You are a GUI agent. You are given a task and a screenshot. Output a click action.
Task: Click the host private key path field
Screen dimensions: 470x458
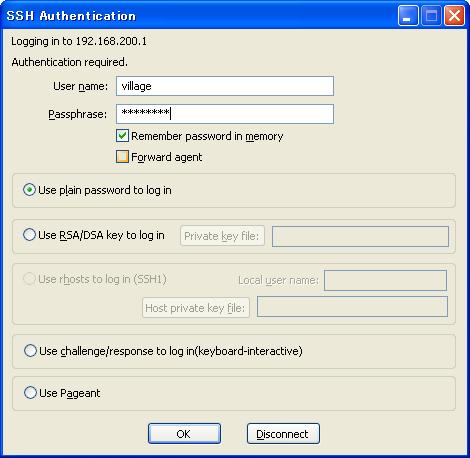click(x=352, y=307)
